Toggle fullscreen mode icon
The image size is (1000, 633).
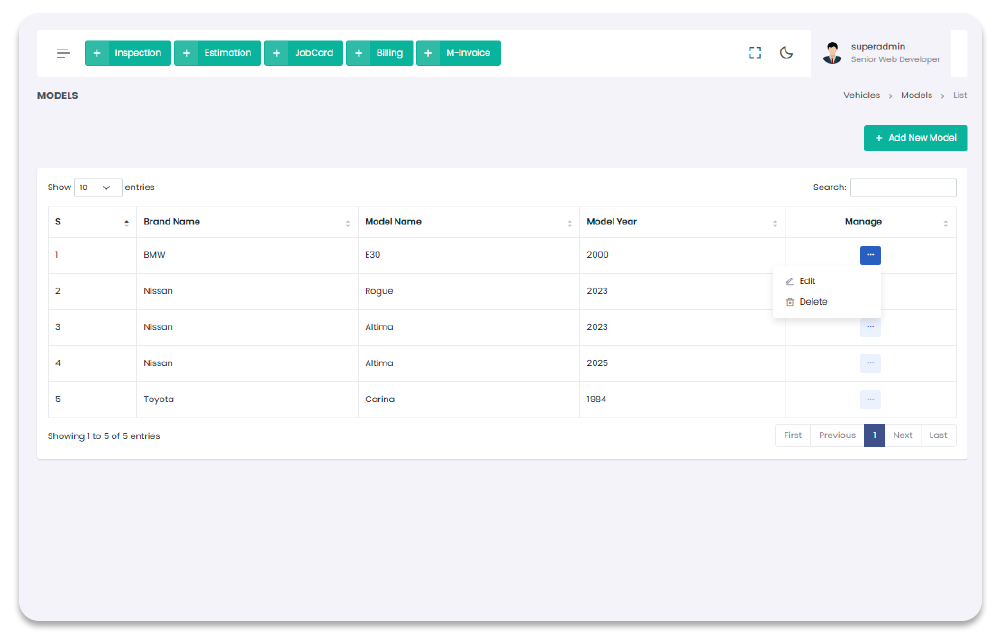click(x=755, y=54)
